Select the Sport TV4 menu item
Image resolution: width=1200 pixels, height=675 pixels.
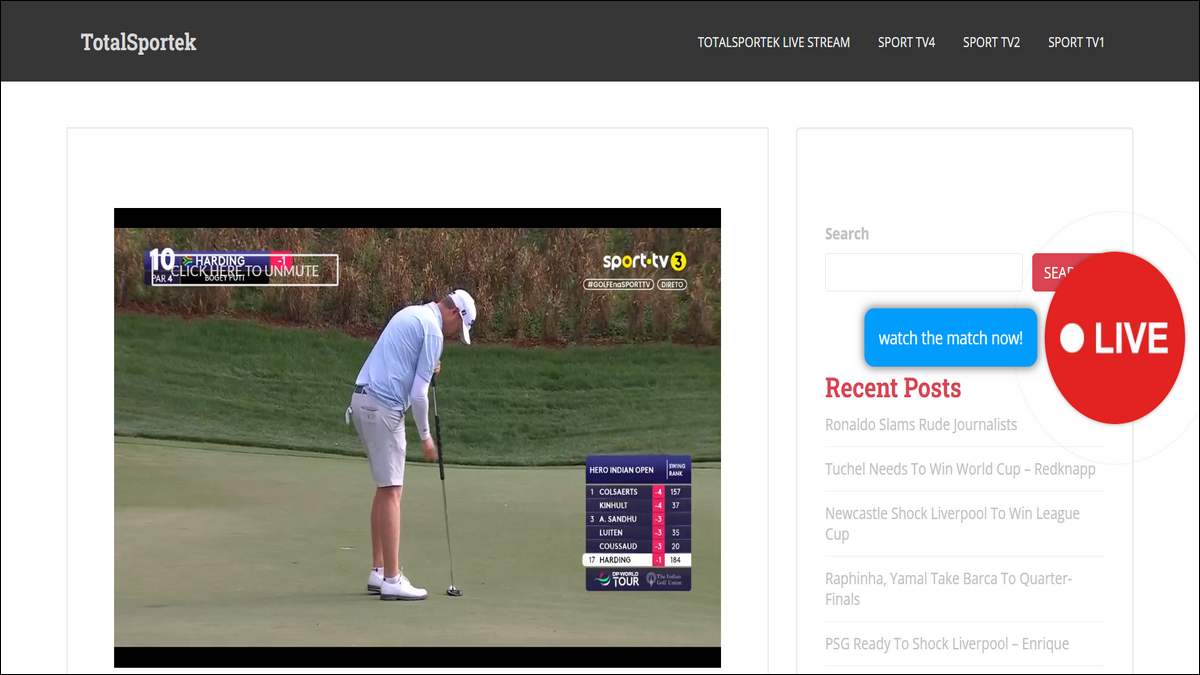click(x=906, y=42)
